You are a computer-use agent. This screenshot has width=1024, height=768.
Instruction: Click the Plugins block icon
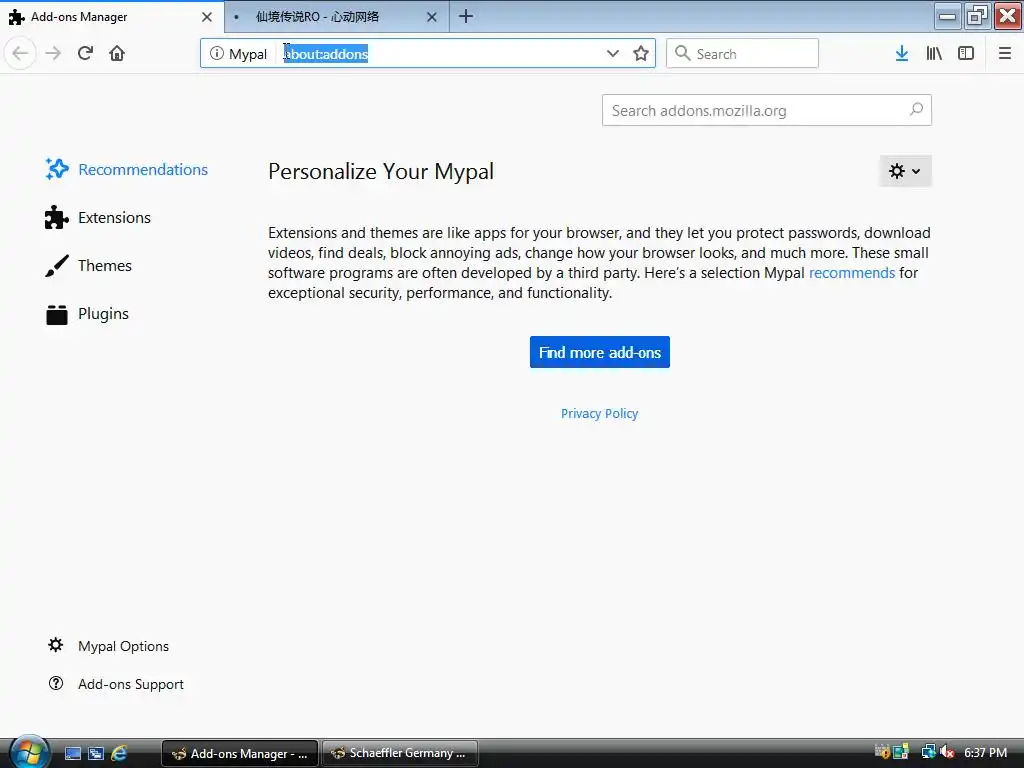pyautogui.click(x=57, y=314)
